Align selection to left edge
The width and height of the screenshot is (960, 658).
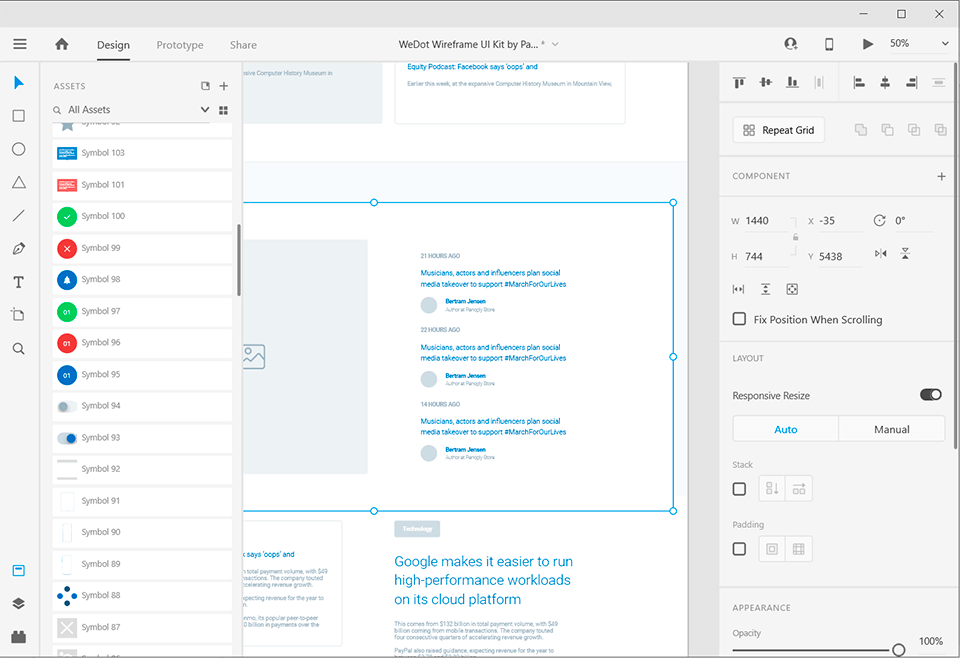click(858, 82)
